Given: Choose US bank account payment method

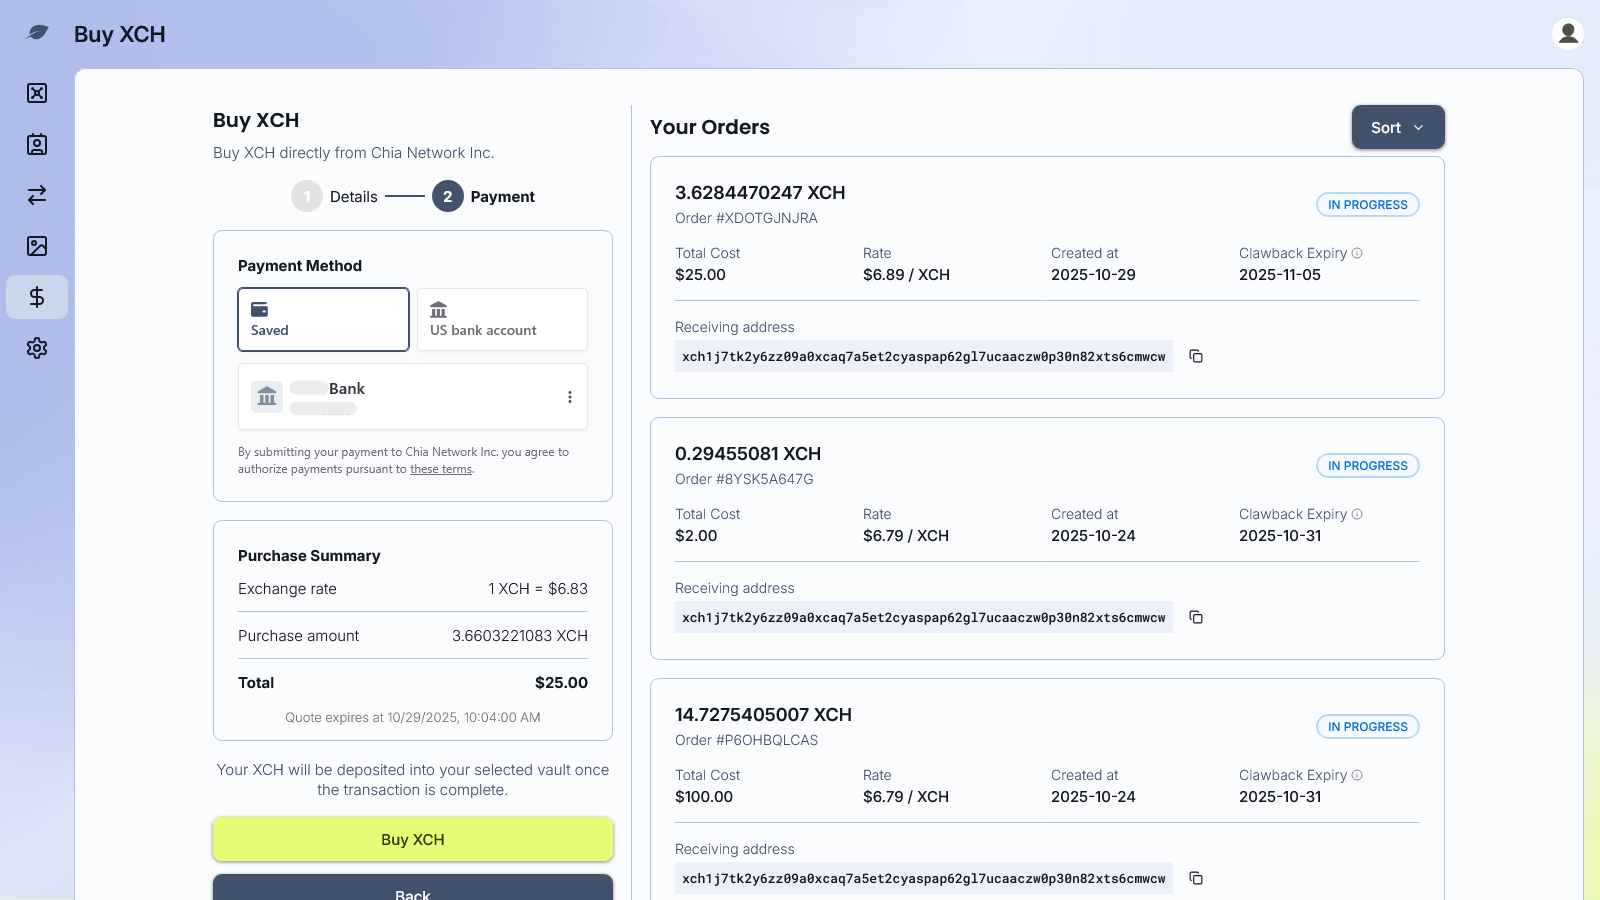Looking at the screenshot, I should pyautogui.click(x=501, y=319).
